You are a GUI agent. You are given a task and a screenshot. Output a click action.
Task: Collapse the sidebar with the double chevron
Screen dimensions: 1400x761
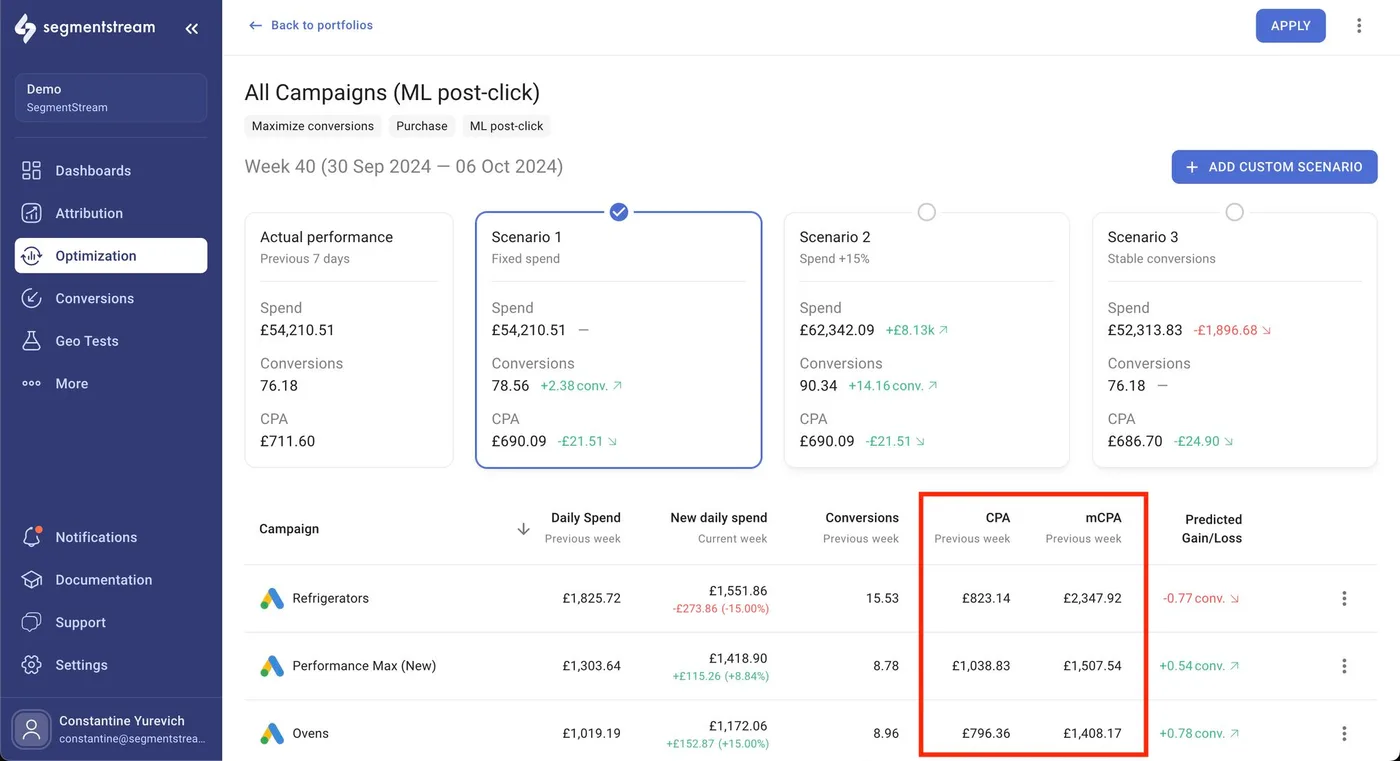(x=192, y=28)
